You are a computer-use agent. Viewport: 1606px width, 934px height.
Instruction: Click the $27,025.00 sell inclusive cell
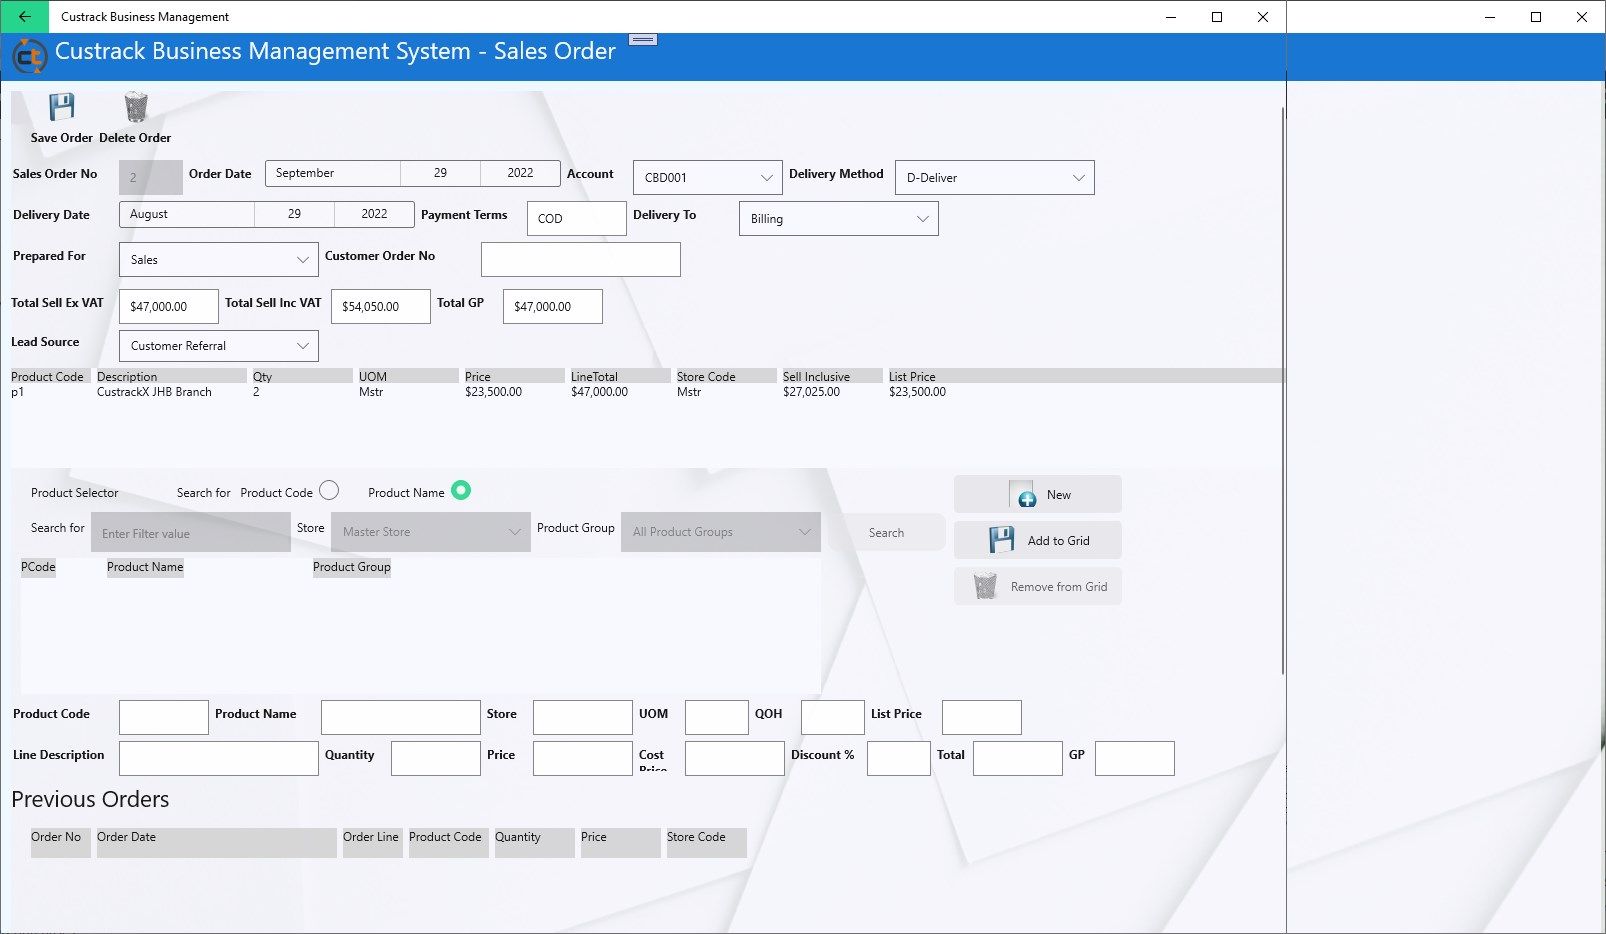pos(812,392)
